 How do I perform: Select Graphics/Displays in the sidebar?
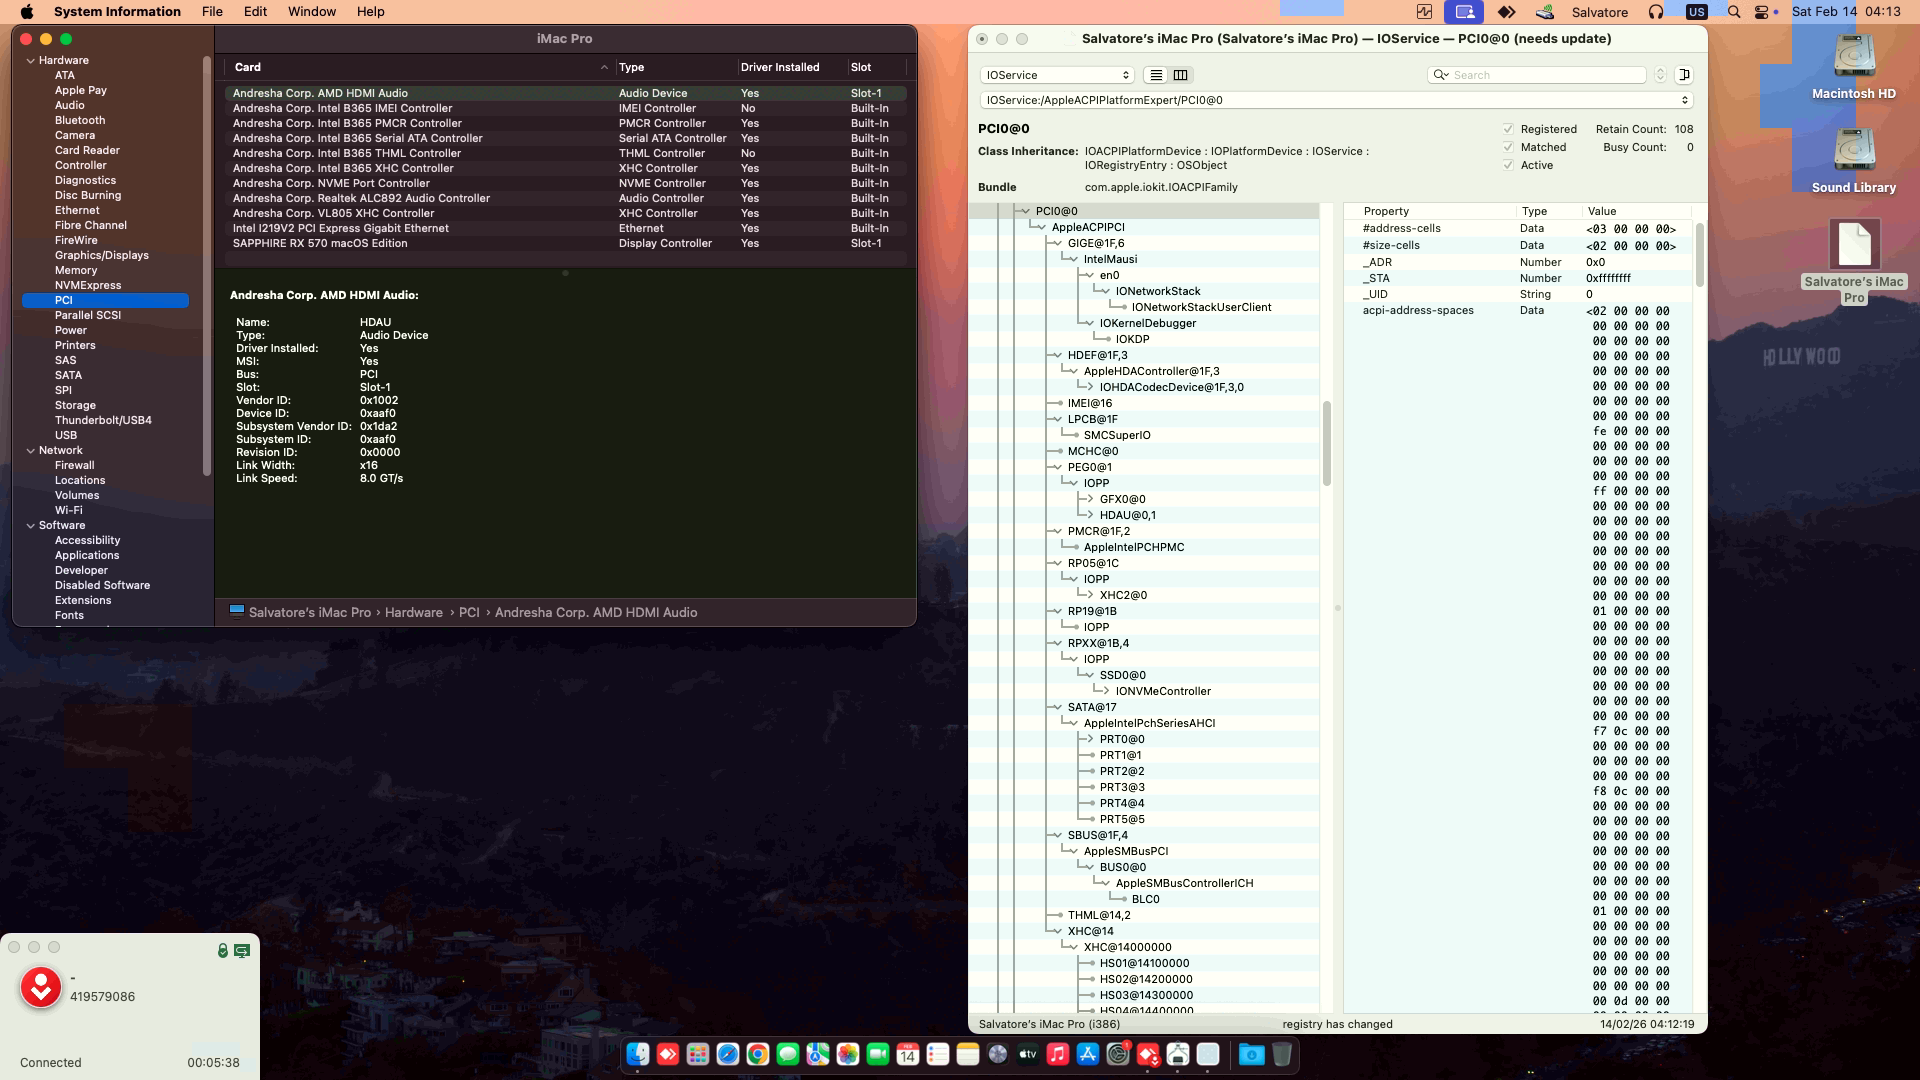click(102, 255)
